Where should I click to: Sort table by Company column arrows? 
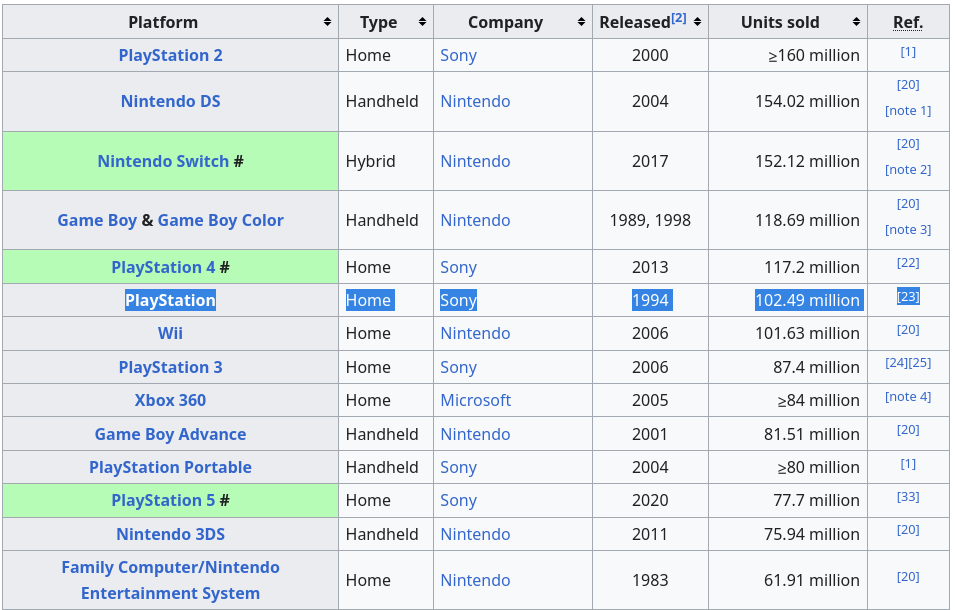click(581, 22)
